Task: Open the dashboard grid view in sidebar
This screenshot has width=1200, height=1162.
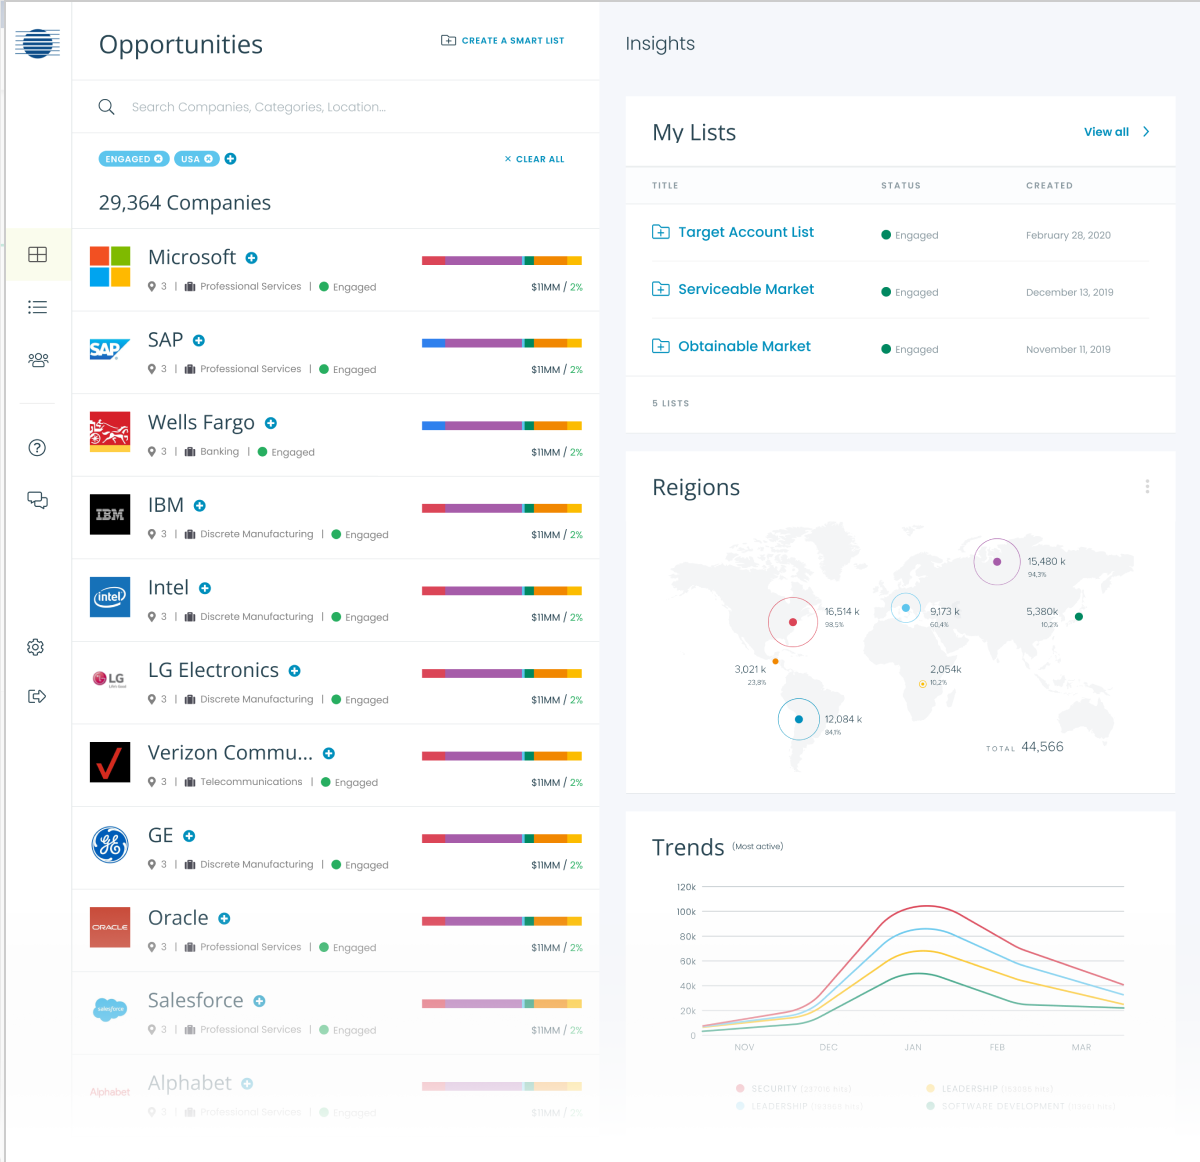Action: pyautogui.click(x=37, y=255)
